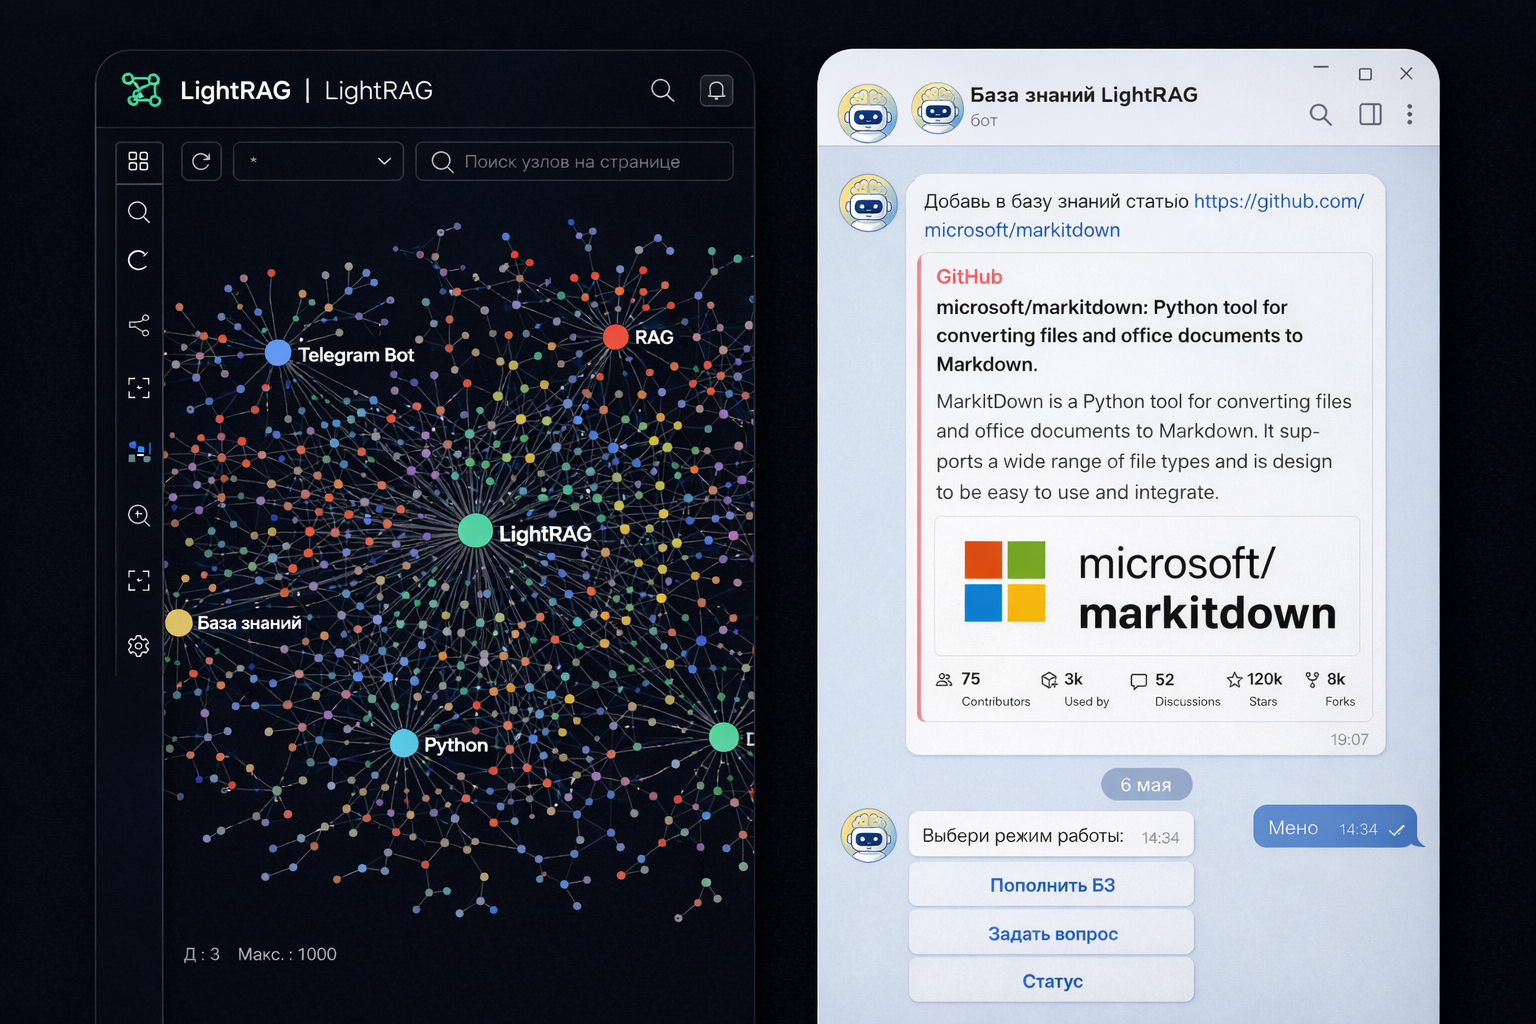
Task: Open the github.com/microsoft/markitdown link
Action: 1144,215
